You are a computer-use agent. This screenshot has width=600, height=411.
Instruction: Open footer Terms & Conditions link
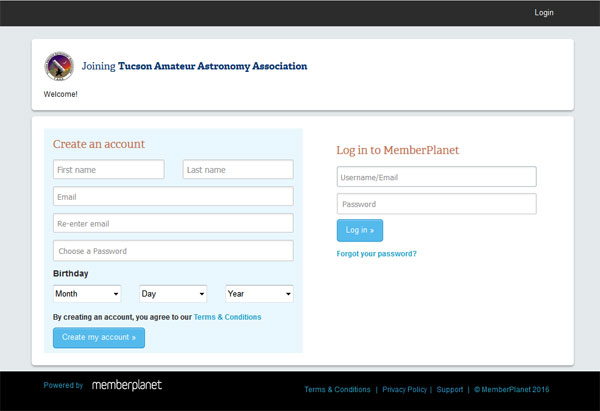pos(338,390)
